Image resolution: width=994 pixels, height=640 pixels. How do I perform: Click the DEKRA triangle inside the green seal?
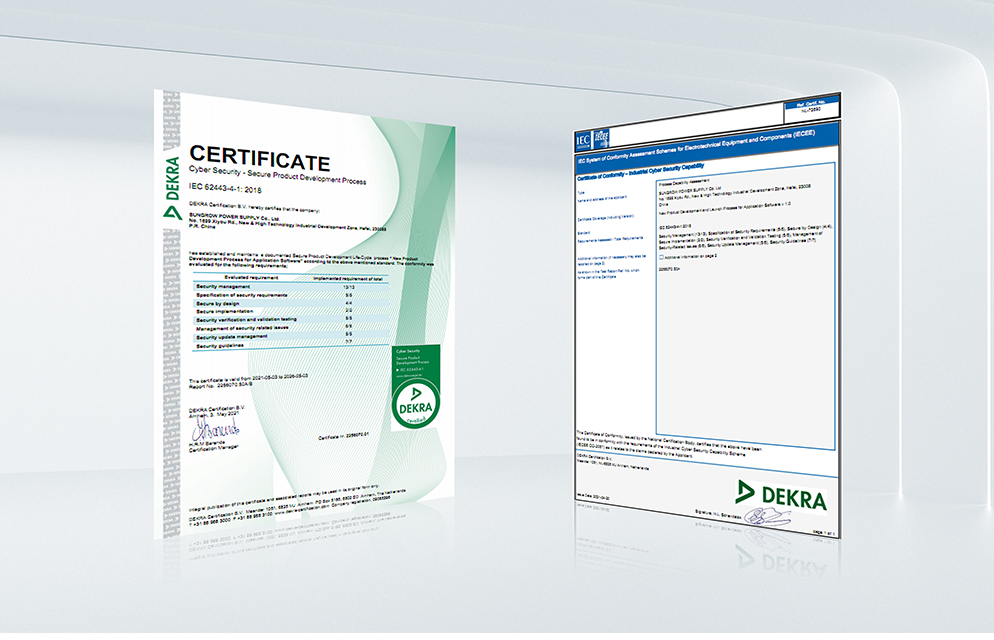416,394
